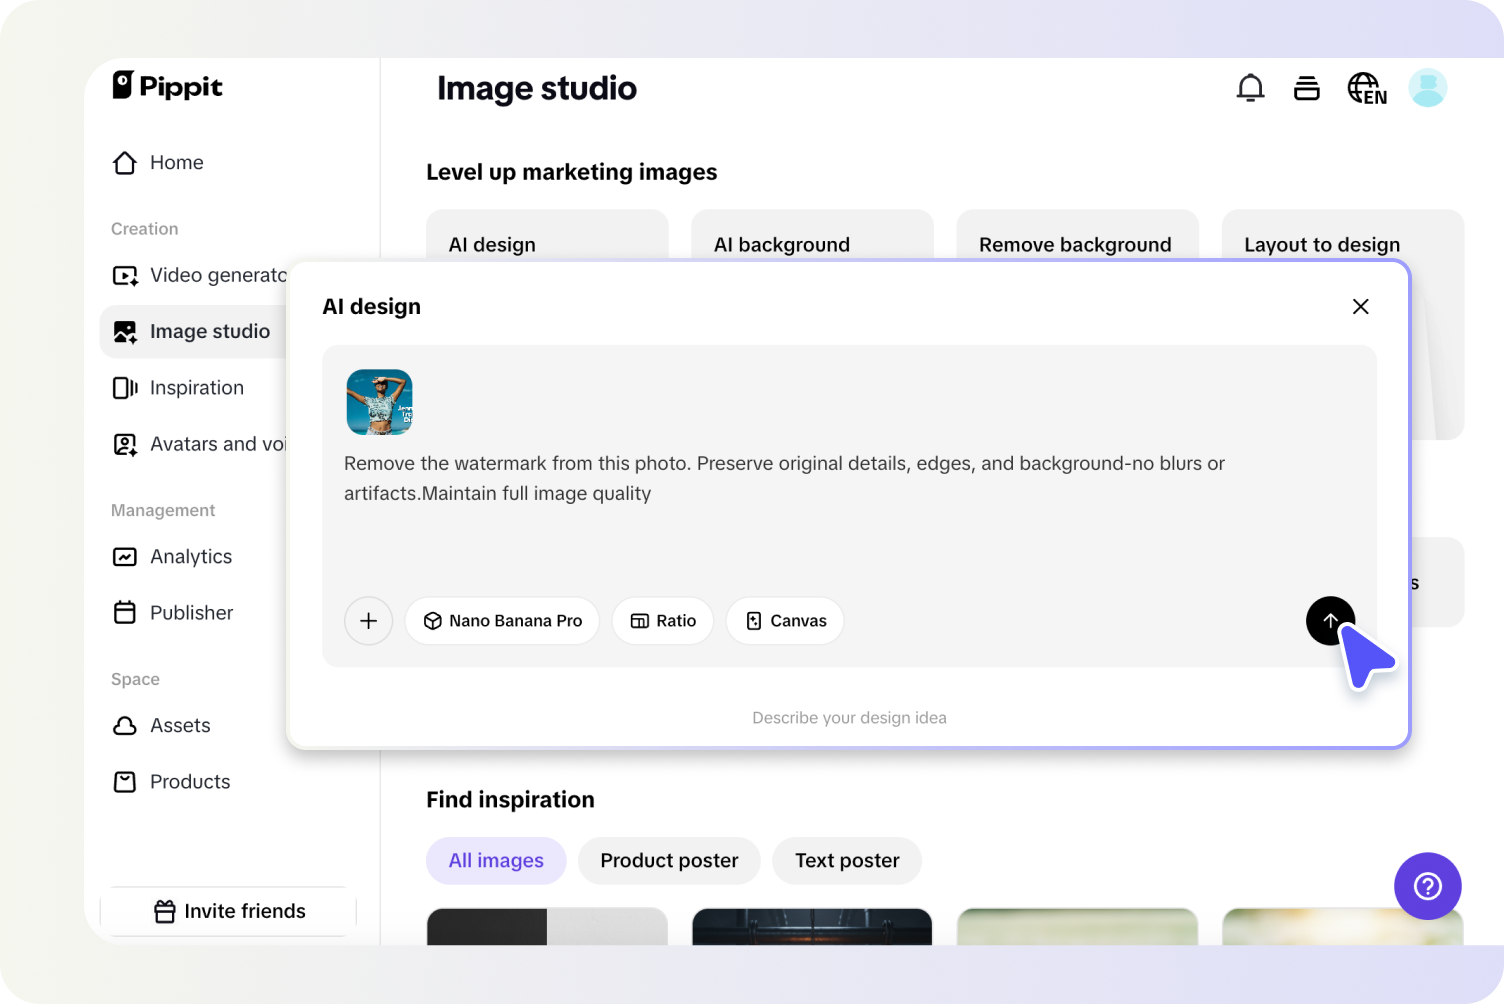Image resolution: width=1504 pixels, height=1004 pixels.
Task: Open the user profile avatar
Action: click(x=1427, y=88)
